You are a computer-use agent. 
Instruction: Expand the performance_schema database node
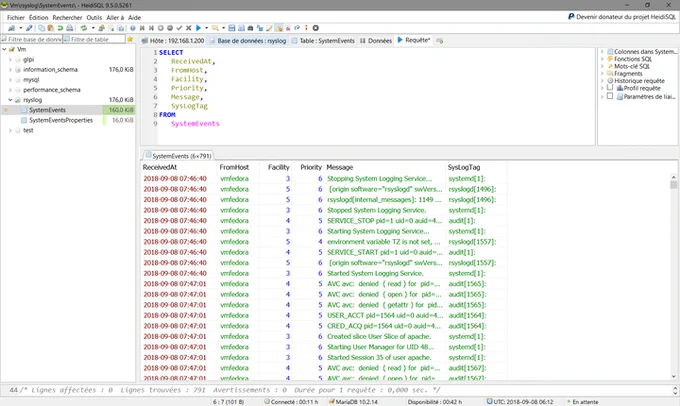(x=10, y=90)
